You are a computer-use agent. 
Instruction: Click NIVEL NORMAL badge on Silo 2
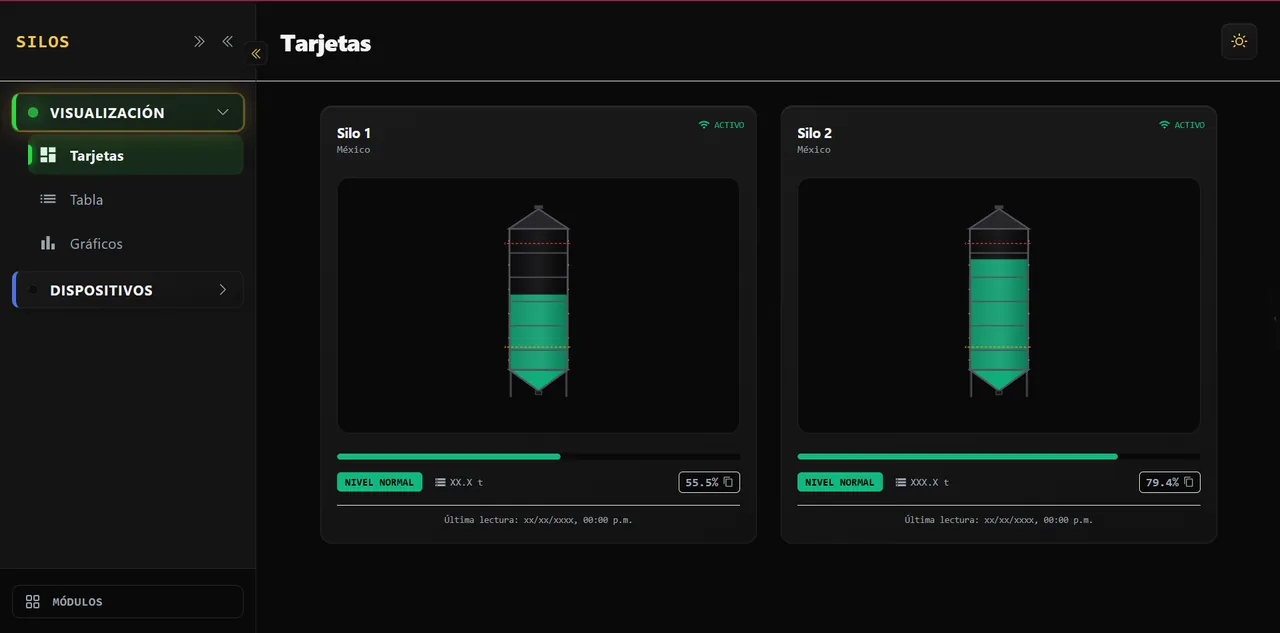pyautogui.click(x=840, y=482)
